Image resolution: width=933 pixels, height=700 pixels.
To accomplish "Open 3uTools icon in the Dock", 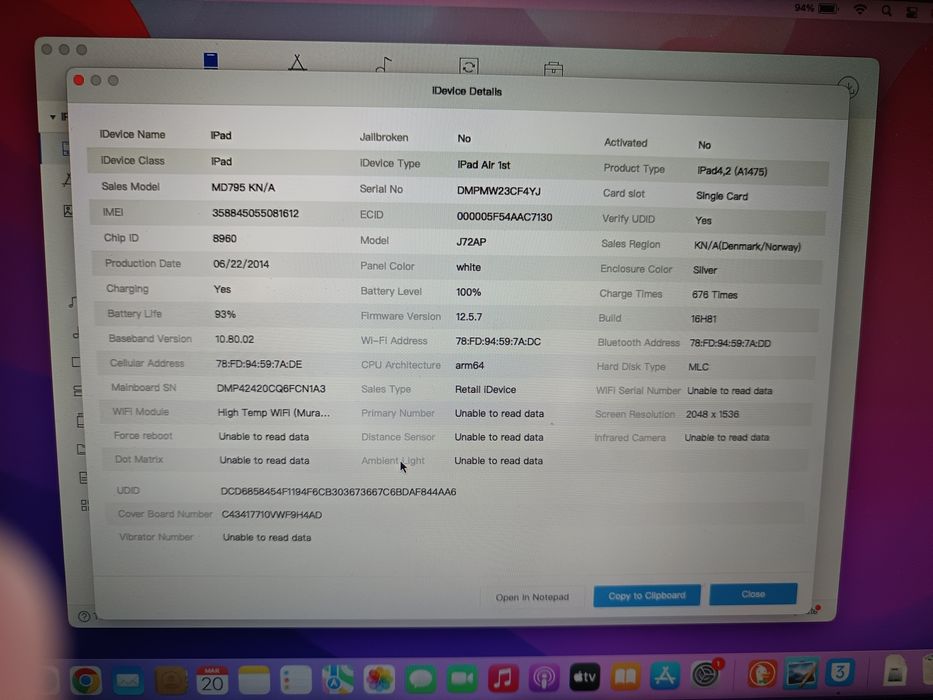I will tap(840, 673).
